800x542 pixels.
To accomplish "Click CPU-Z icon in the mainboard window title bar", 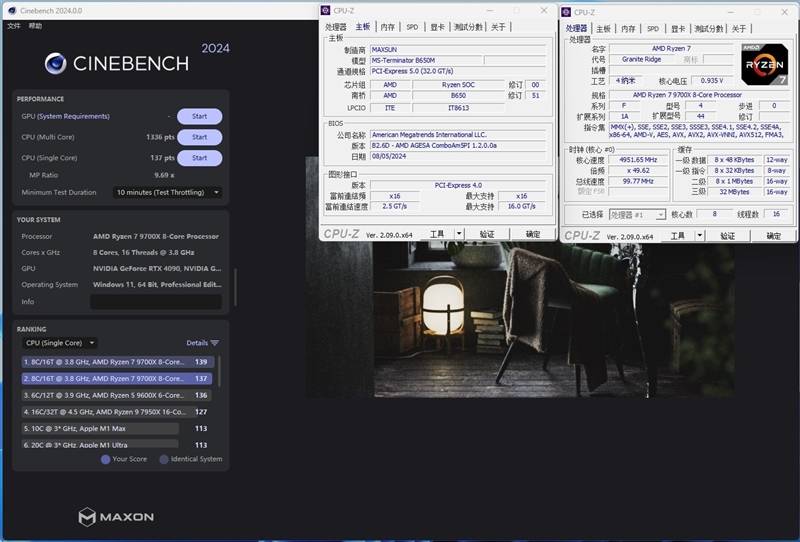I will (328, 10).
